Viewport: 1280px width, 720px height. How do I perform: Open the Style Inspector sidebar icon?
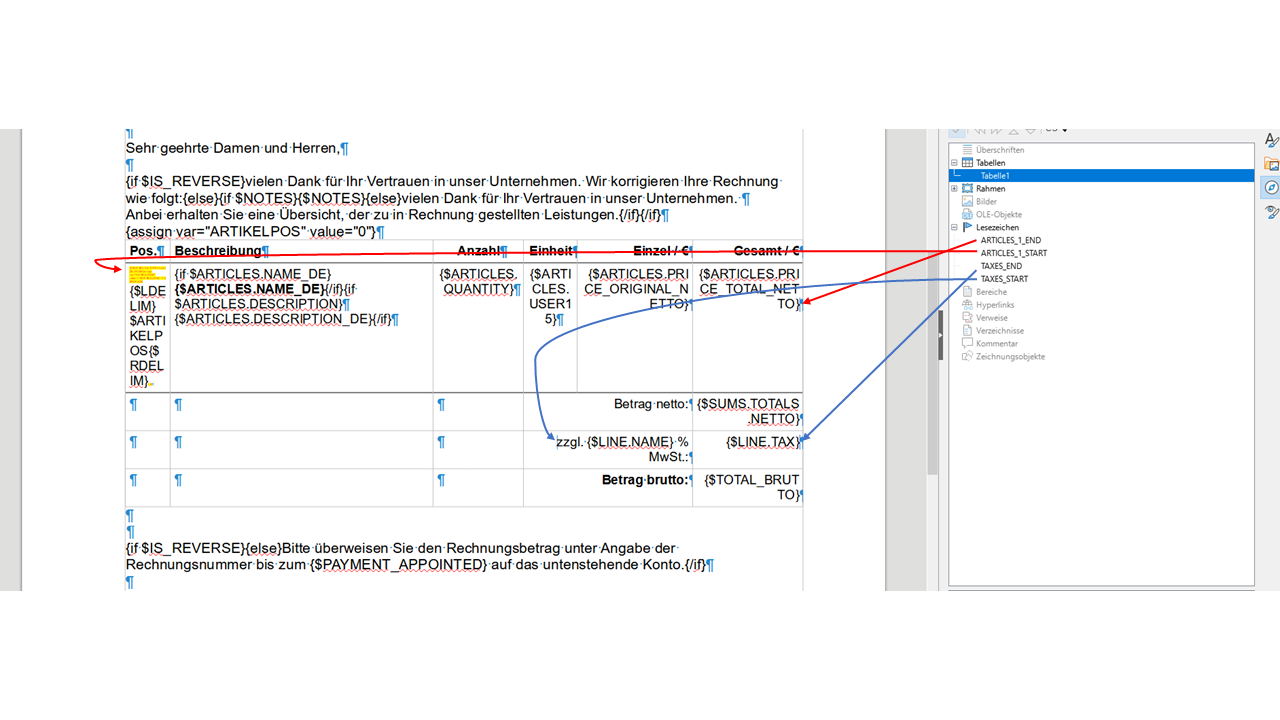(x=1271, y=211)
